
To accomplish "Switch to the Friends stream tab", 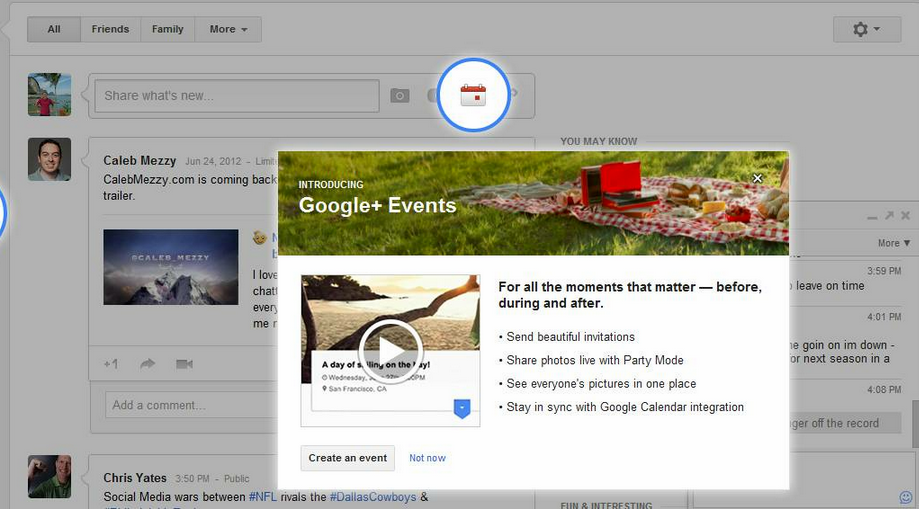I will click(x=110, y=29).
